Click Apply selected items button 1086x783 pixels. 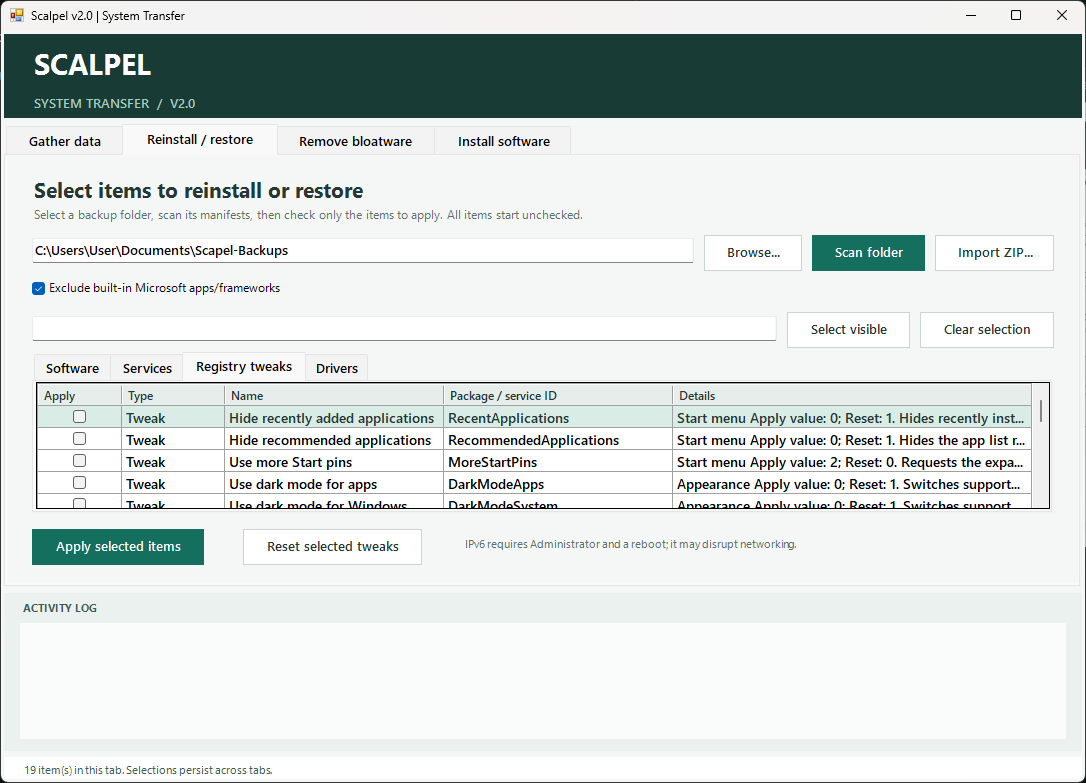[118, 547]
